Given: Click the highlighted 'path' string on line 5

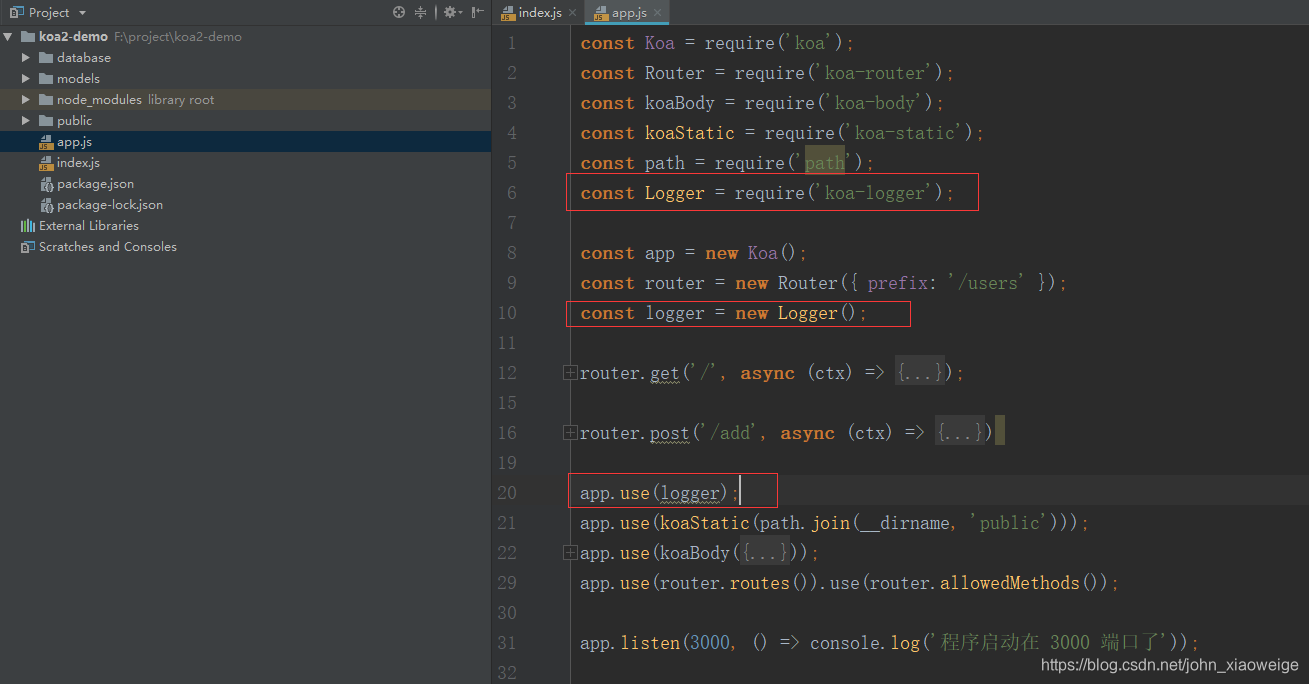Looking at the screenshot, I should (825, 163).
